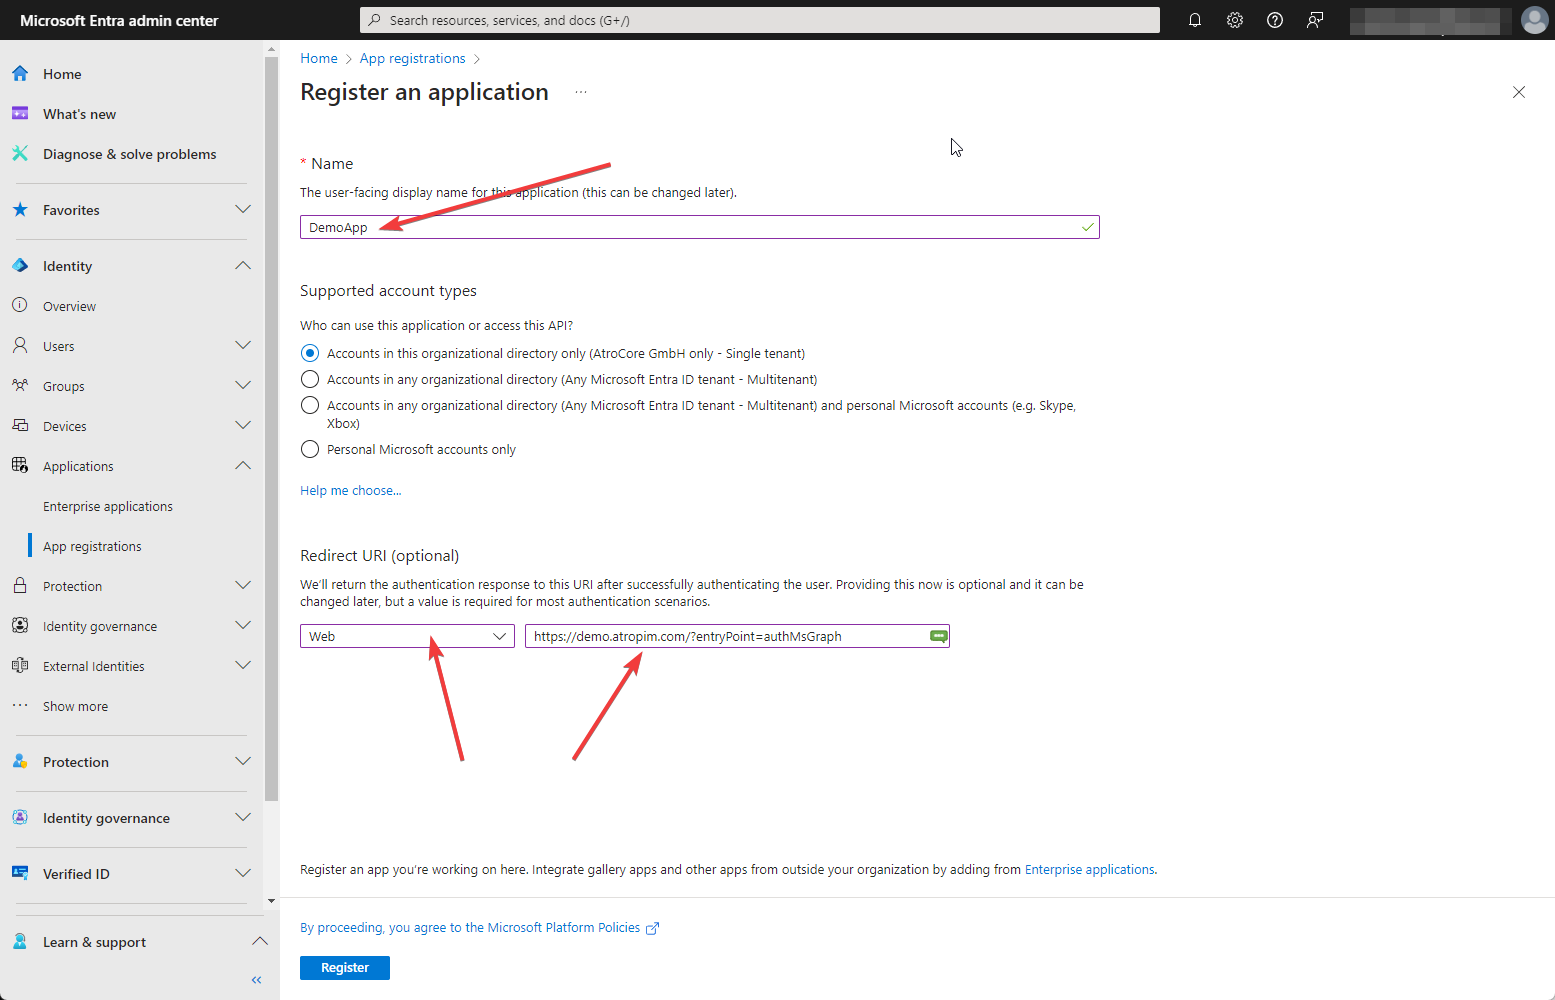Open the feedback icon in header
This screenshot has height=1000, width=1555.
(1315, 20)
